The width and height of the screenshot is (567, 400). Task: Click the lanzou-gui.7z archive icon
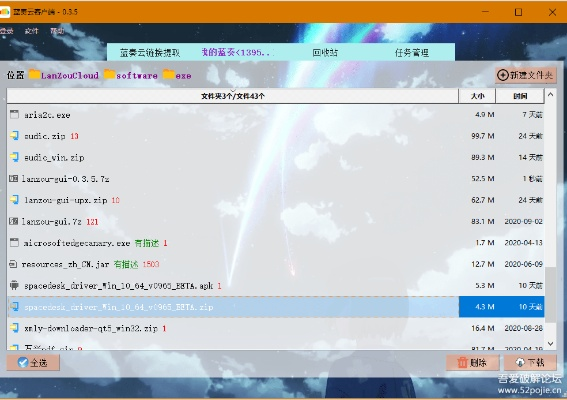tap(13, 221)
